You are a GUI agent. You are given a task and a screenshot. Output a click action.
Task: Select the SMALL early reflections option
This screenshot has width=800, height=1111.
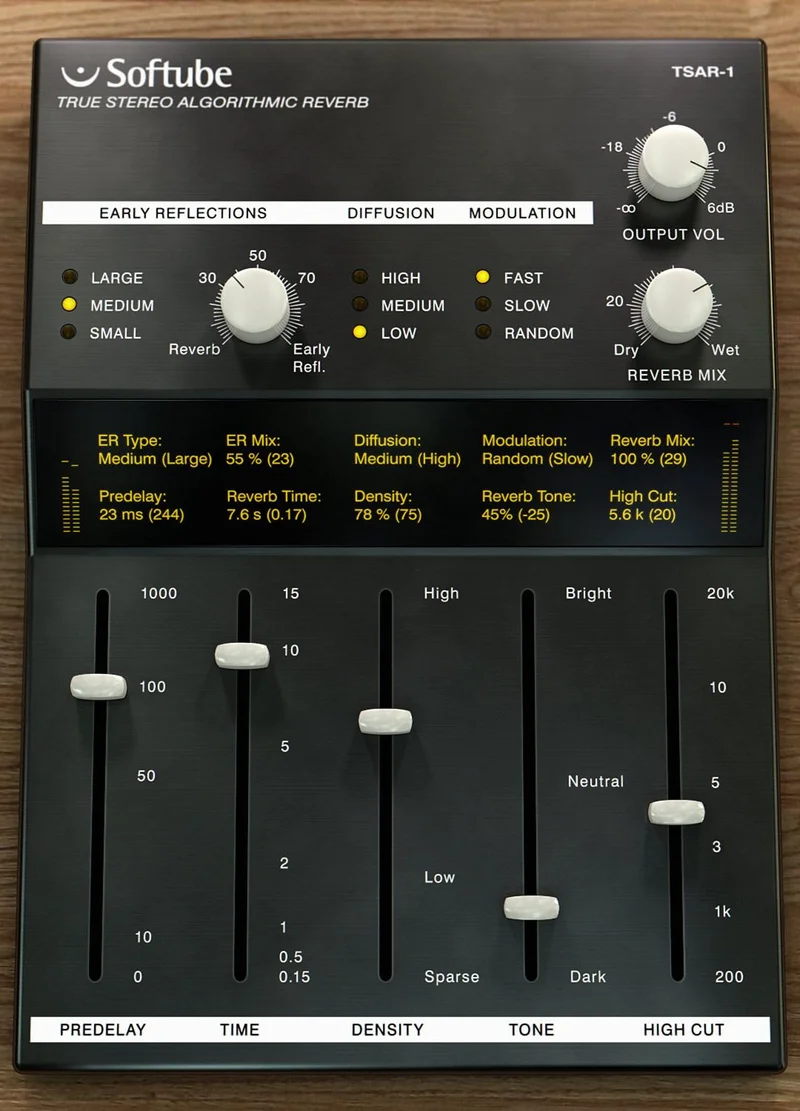[69, 332]
